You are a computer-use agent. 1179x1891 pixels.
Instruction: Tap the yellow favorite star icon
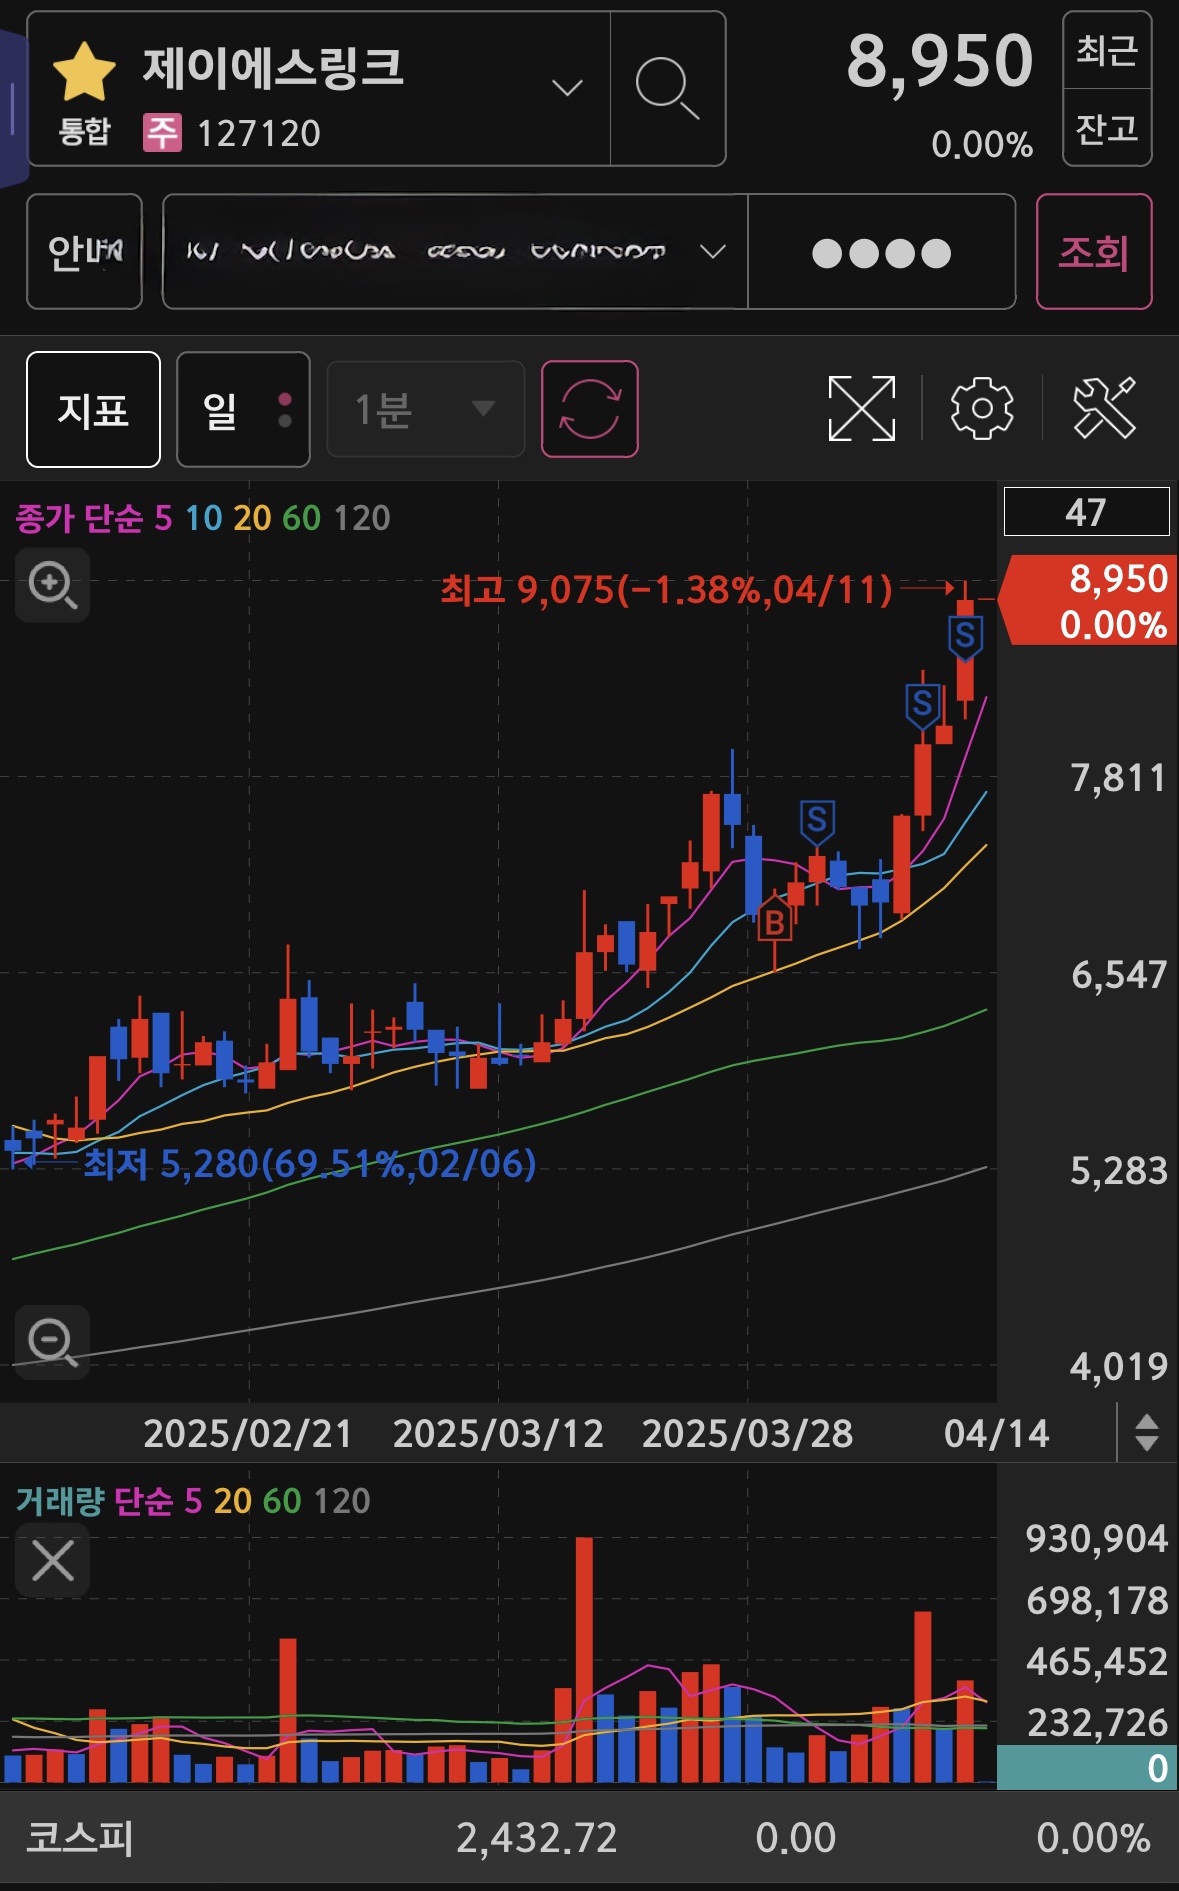[x=84, y=72]
